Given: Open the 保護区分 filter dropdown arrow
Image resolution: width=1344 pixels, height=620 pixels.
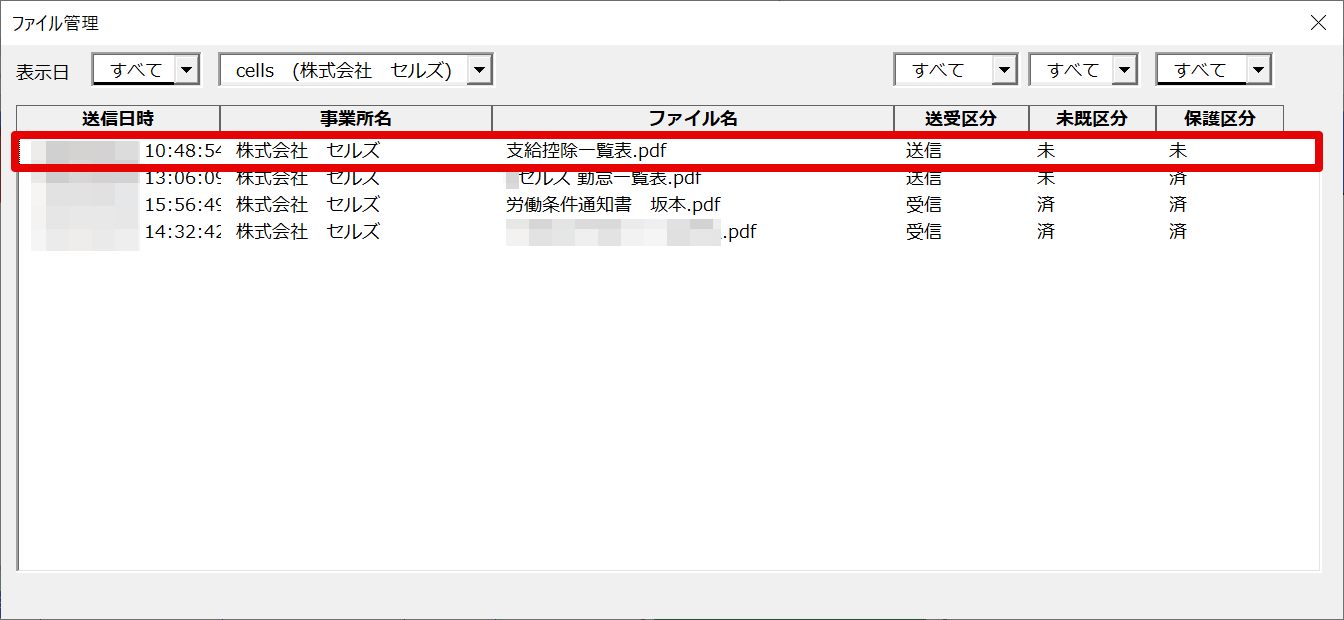Looking at the screenshot, I should 1259,70.
